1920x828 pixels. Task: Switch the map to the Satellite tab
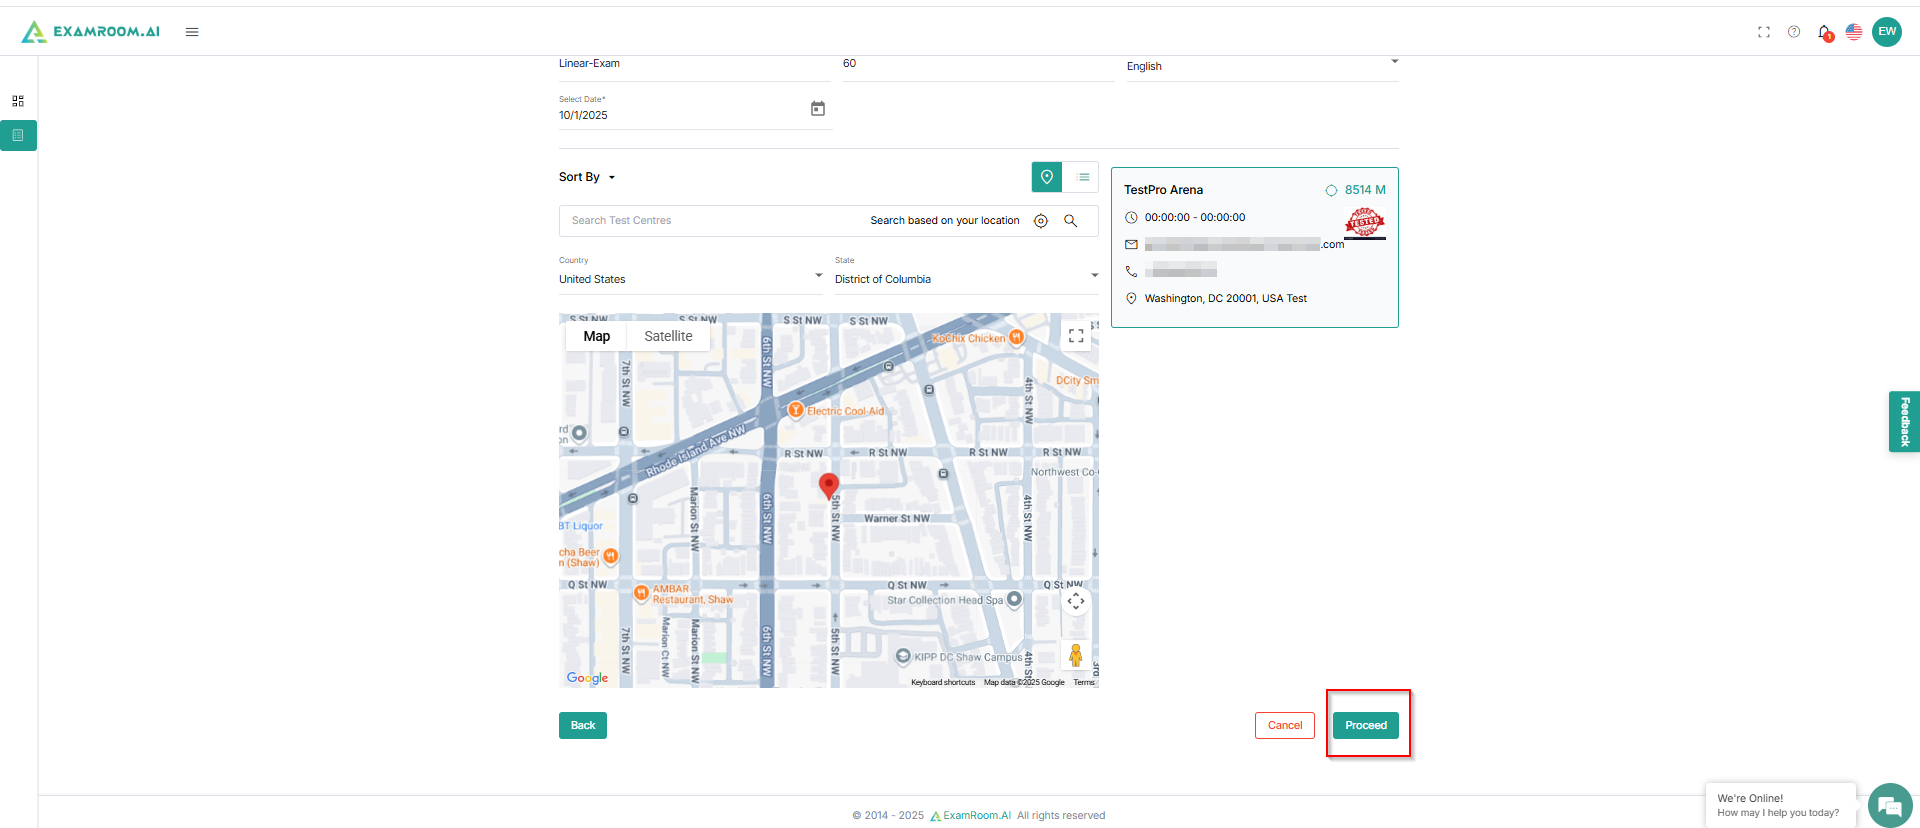pyautogui.click(x=668, y=336)
